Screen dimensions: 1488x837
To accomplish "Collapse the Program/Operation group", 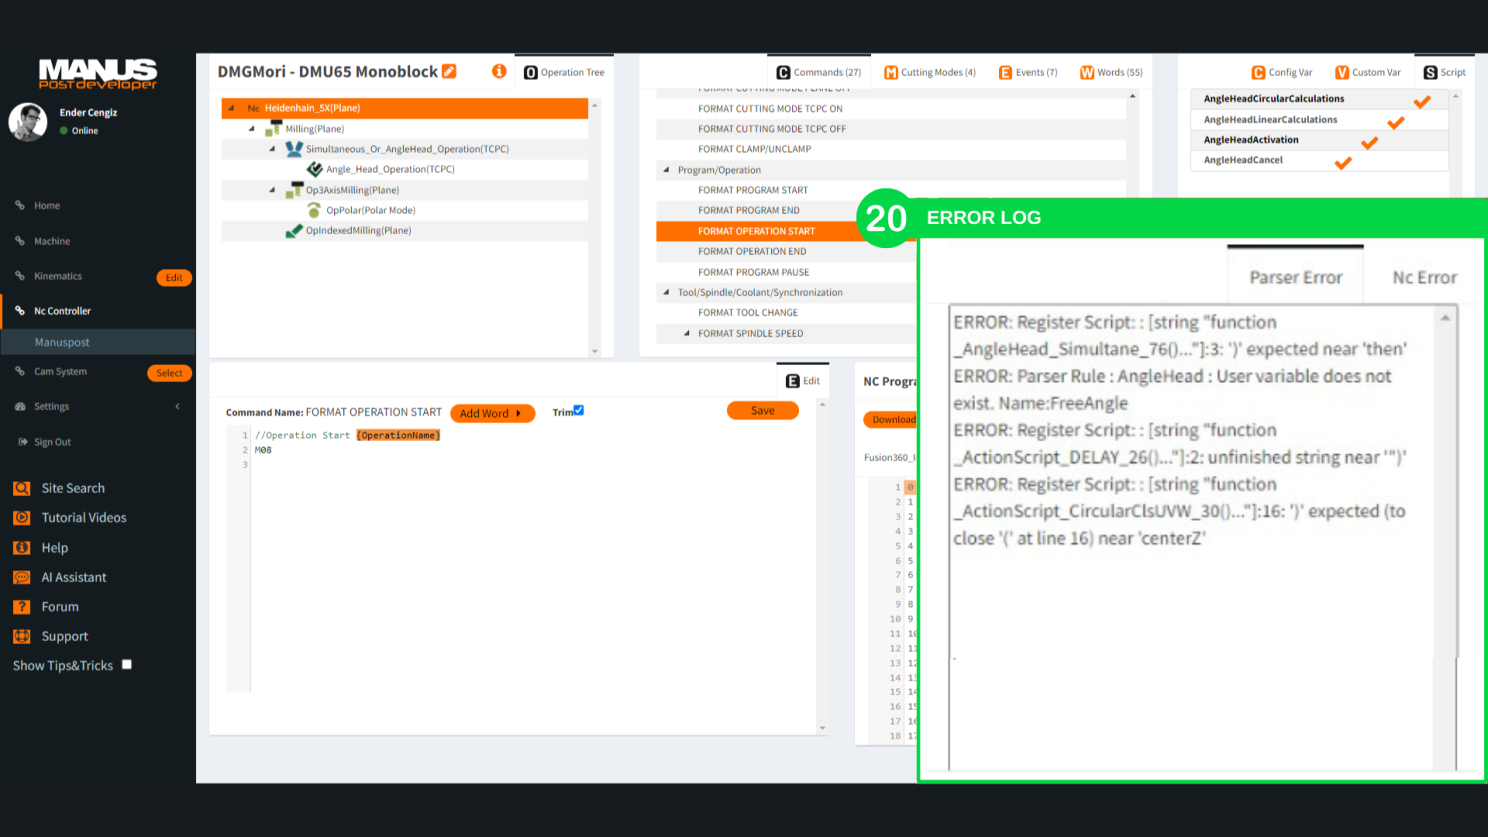I will click(666, 170).
